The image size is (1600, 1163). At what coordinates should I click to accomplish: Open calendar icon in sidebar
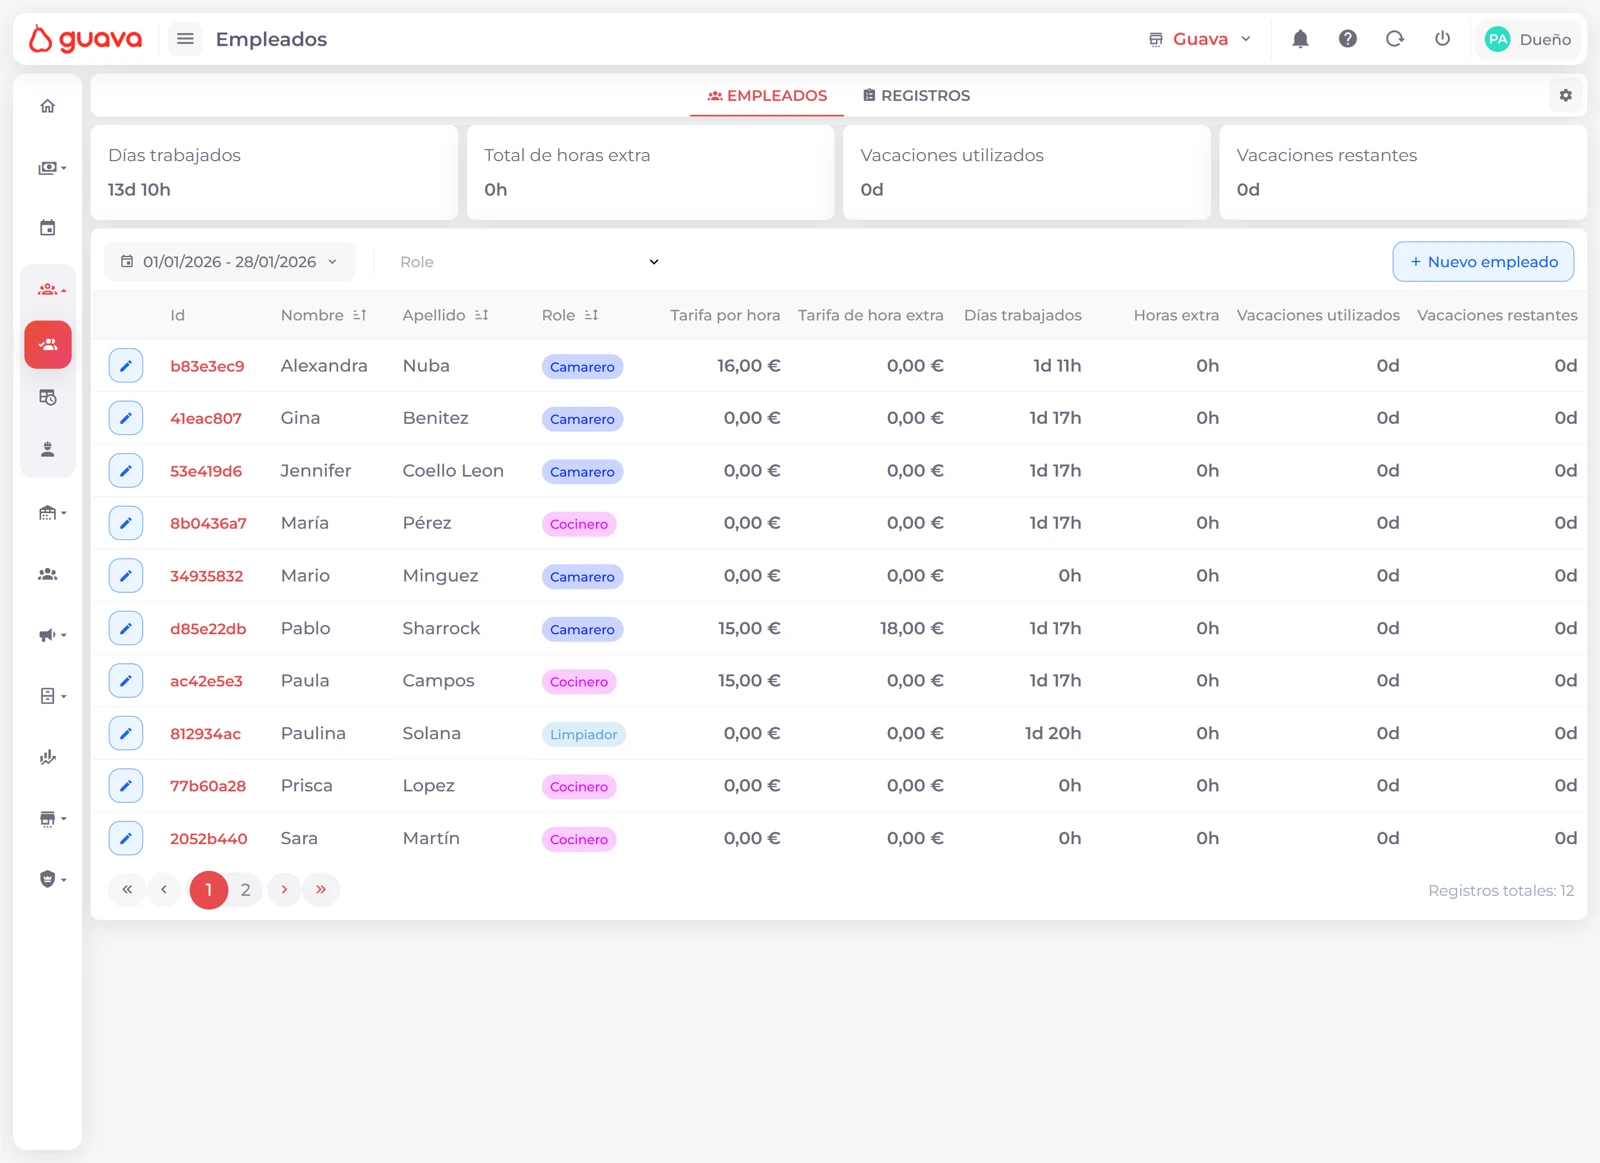tap(48, 228)
